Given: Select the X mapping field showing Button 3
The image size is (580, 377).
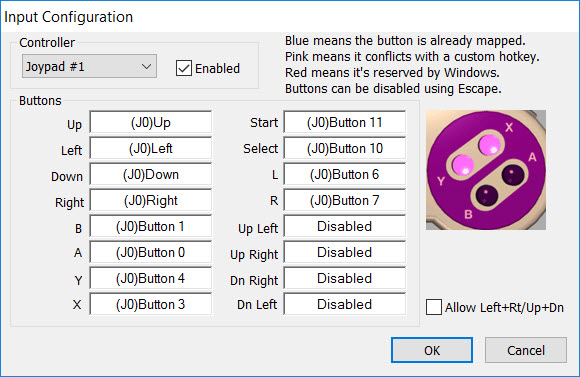Looking at the screenshot, I should pyautogui.click(x=151, y=304).
